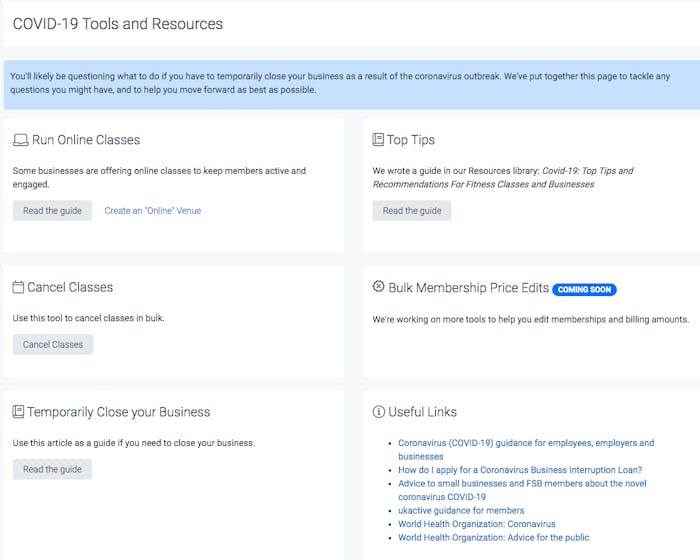The height and width of the screenshot is (560, 700).
Task: Click the Create an "Online" Venue link
Action: click(153, 211)
